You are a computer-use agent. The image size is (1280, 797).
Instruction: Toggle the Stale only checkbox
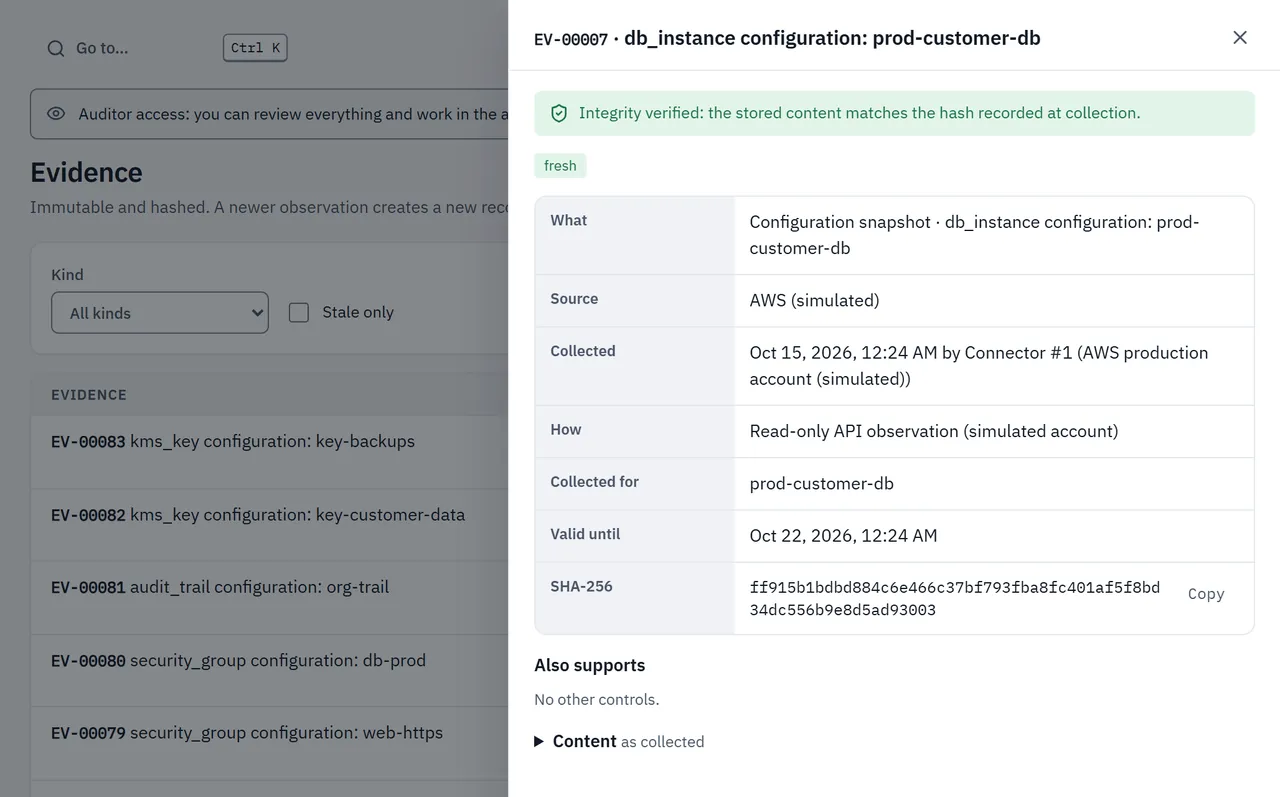(299, 313)
